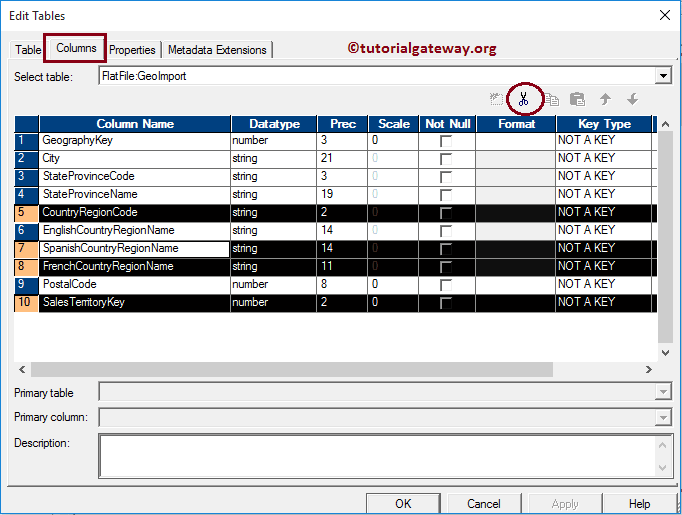The height and width of the screenshot is (515, 682).
Task: Toggle Not Null for SpanishCountryRegionName
Action: [446, 249]
